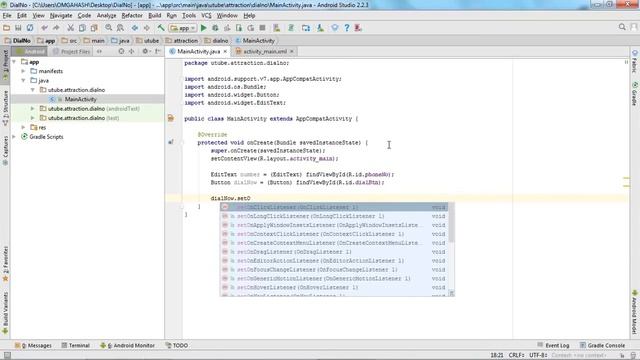The height and width of the screenshot is (360, 640).
Task: Open the Build menu
Action: (154, 16)
